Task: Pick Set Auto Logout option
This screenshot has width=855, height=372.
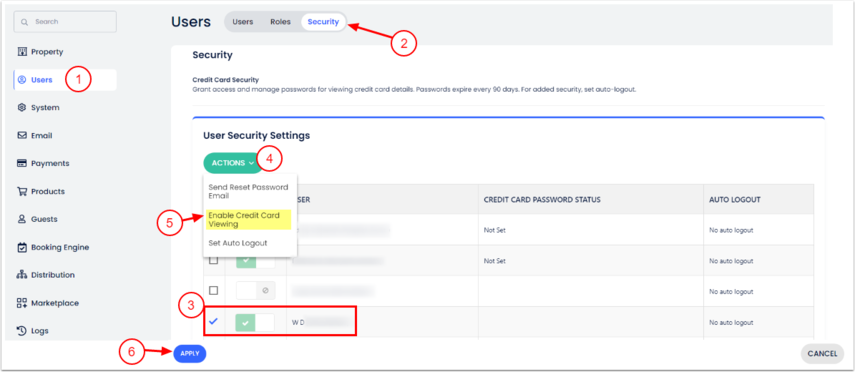Action: point(238,243)
